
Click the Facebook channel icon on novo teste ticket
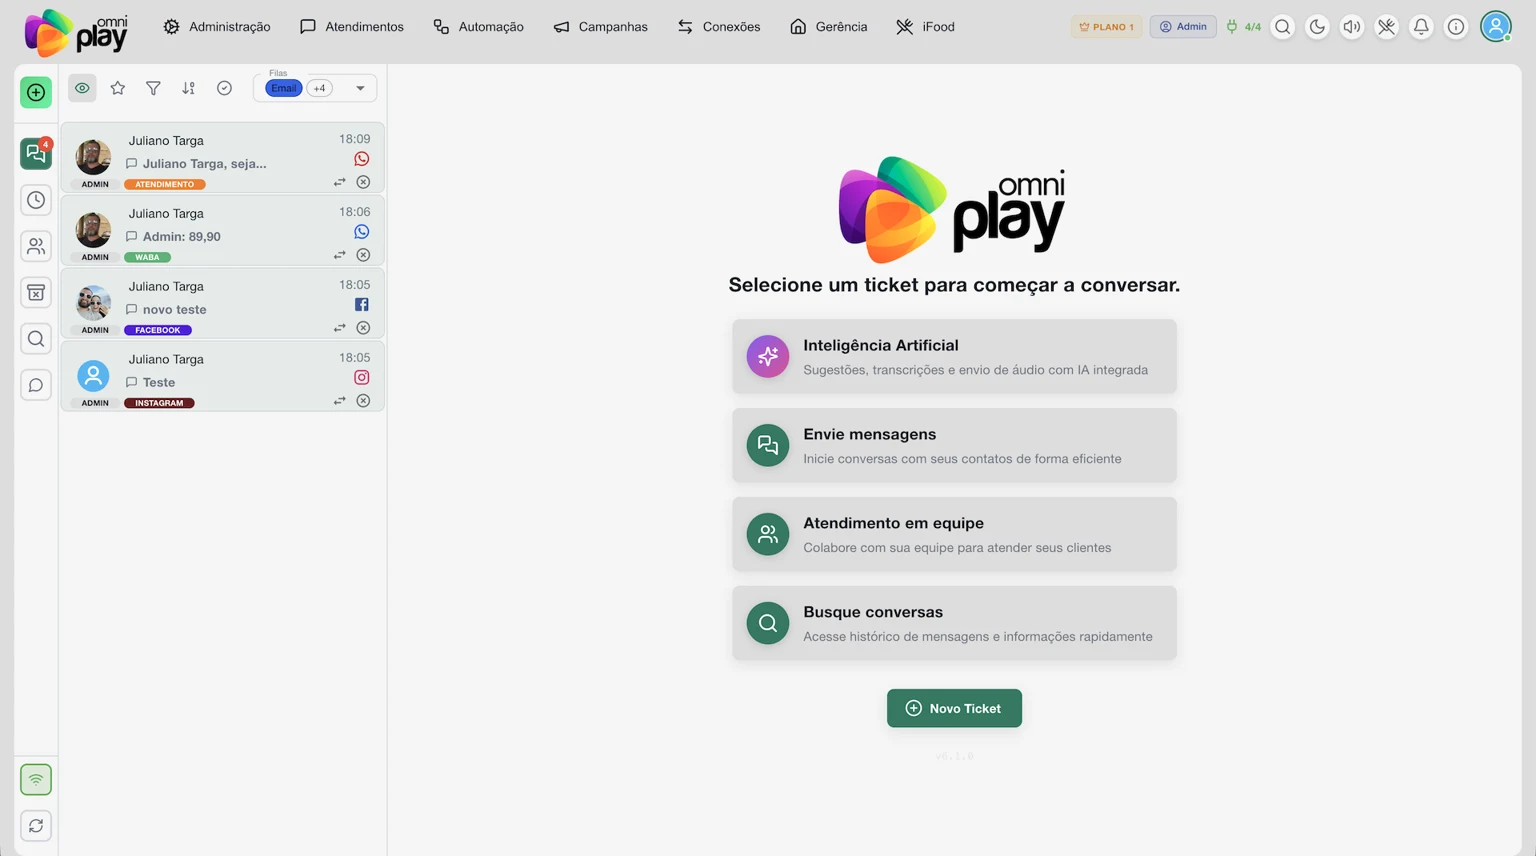click(x=362, y=304)
